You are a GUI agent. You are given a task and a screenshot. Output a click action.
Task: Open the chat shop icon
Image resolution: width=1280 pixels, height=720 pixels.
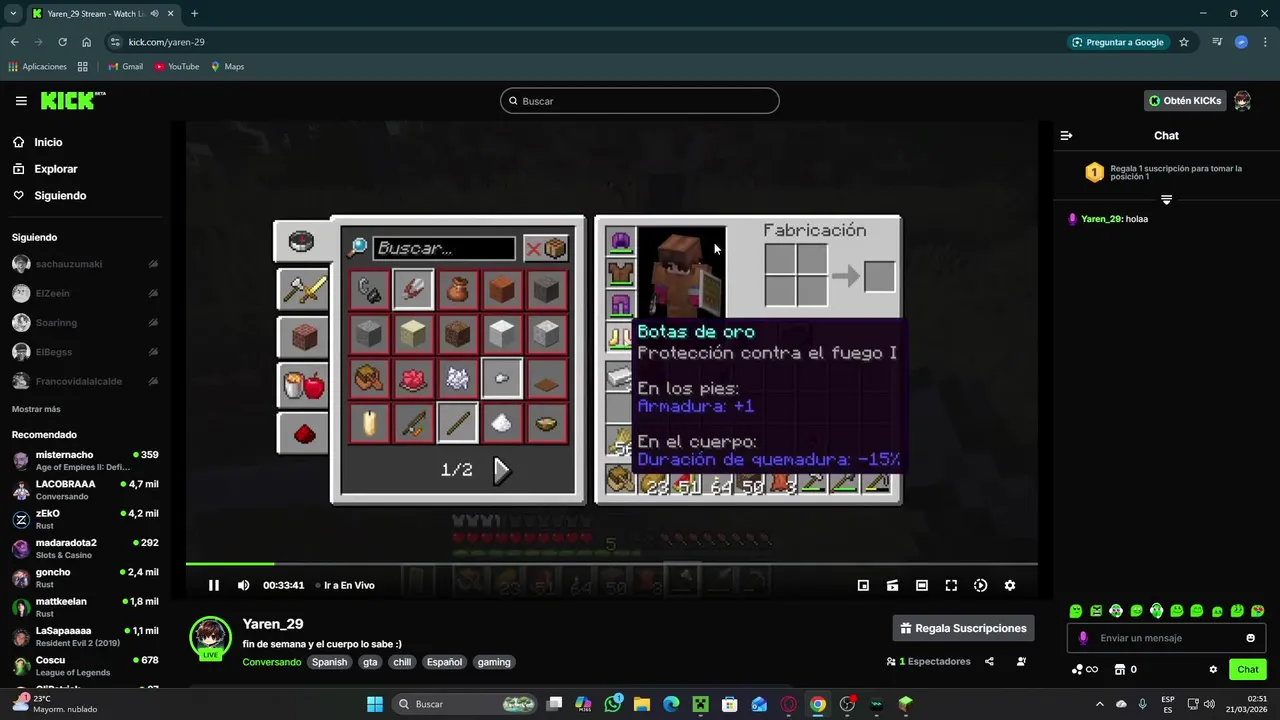[1120, 669]
